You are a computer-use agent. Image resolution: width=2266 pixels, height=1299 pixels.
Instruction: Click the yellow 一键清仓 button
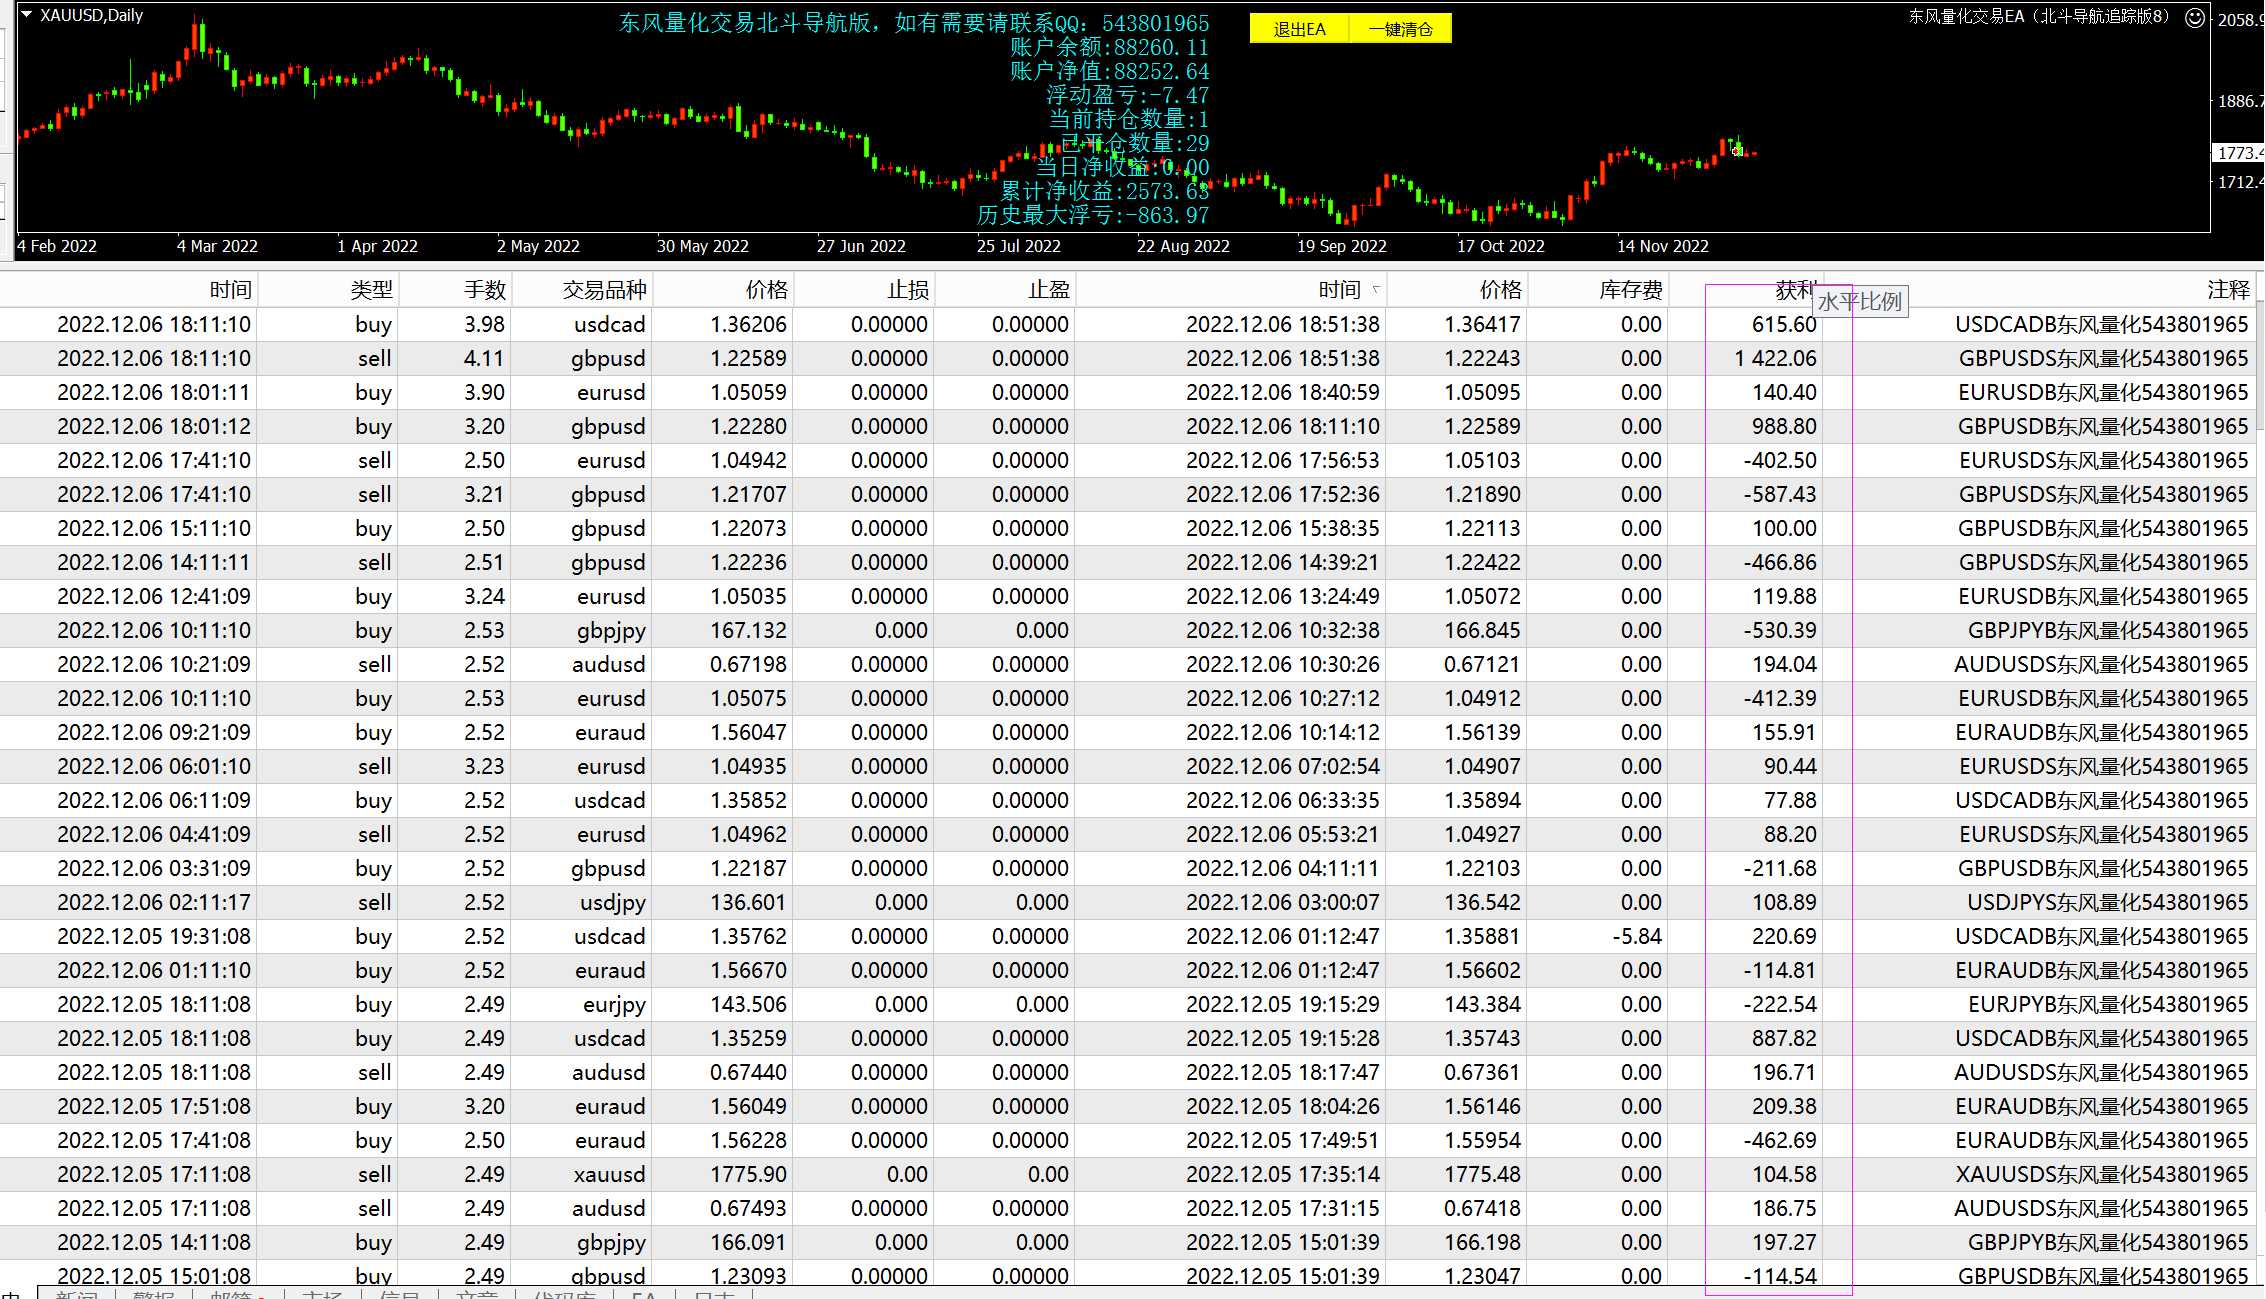click(x=1400, y=29)
